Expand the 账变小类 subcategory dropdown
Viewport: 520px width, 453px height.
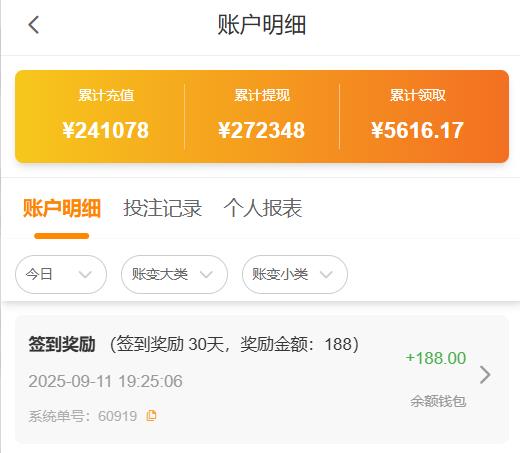(x=295, y=274)
